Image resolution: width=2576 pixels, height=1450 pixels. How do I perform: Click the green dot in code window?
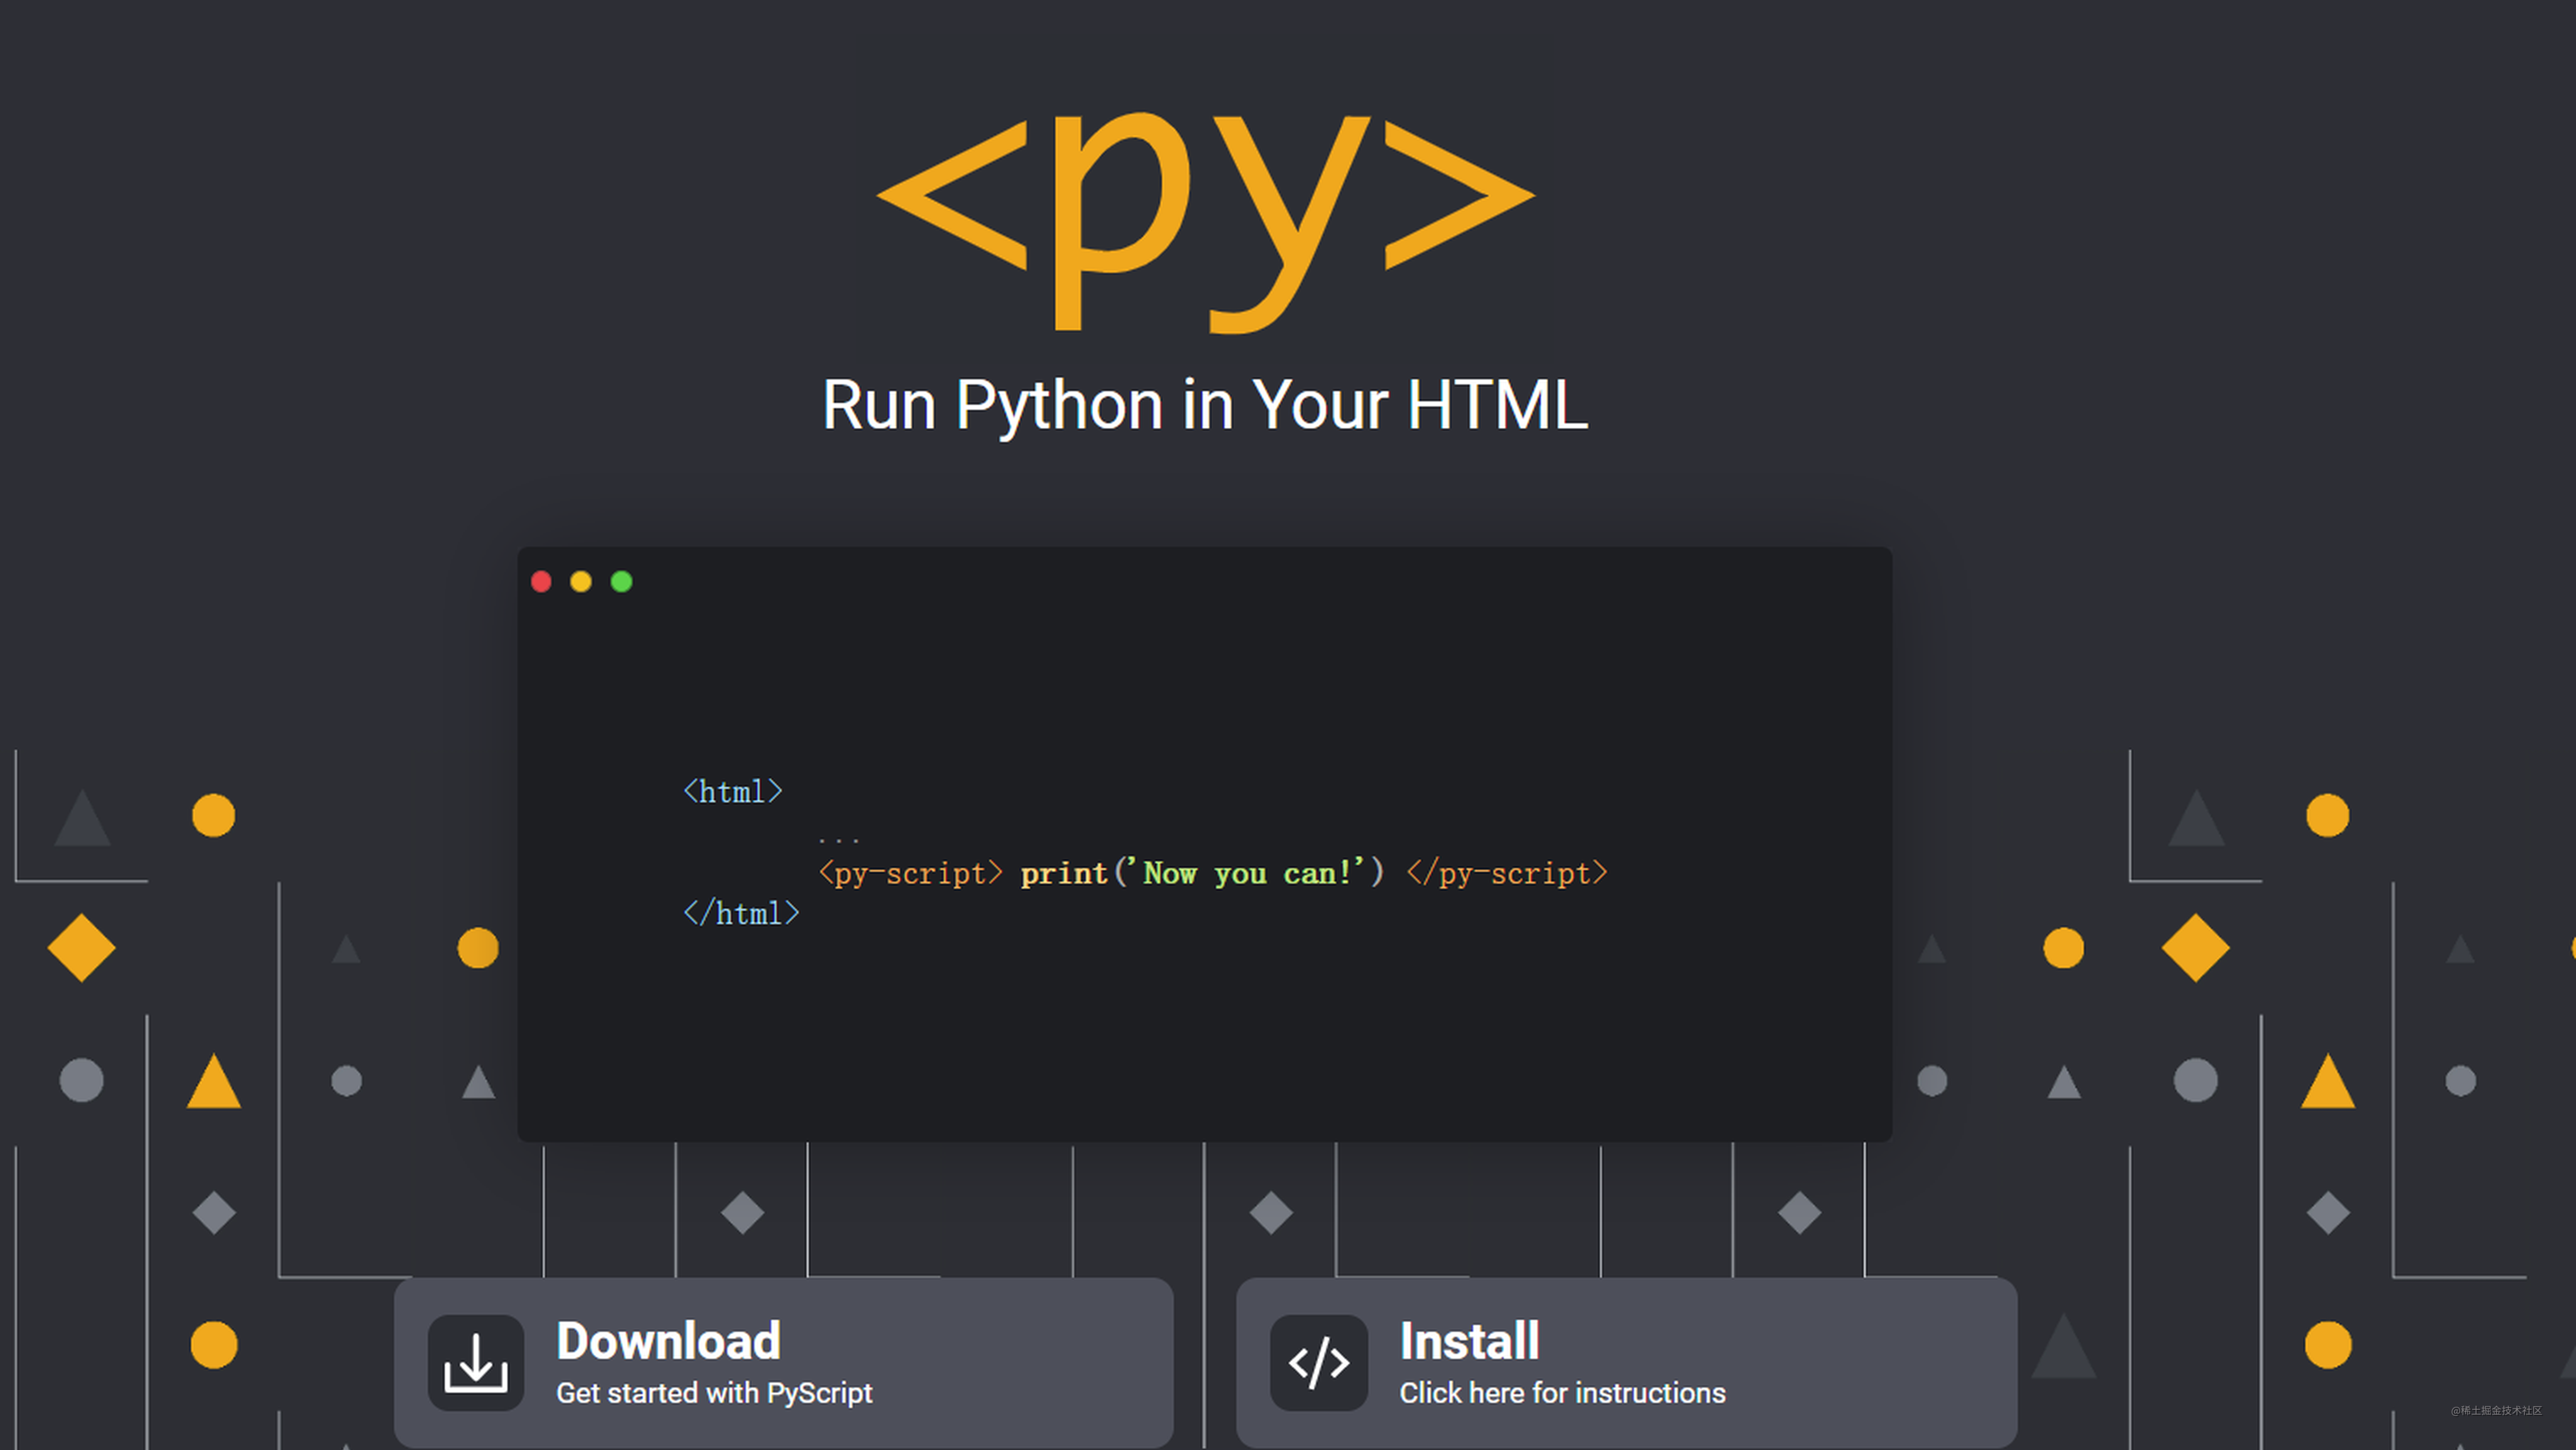[621, 582]
